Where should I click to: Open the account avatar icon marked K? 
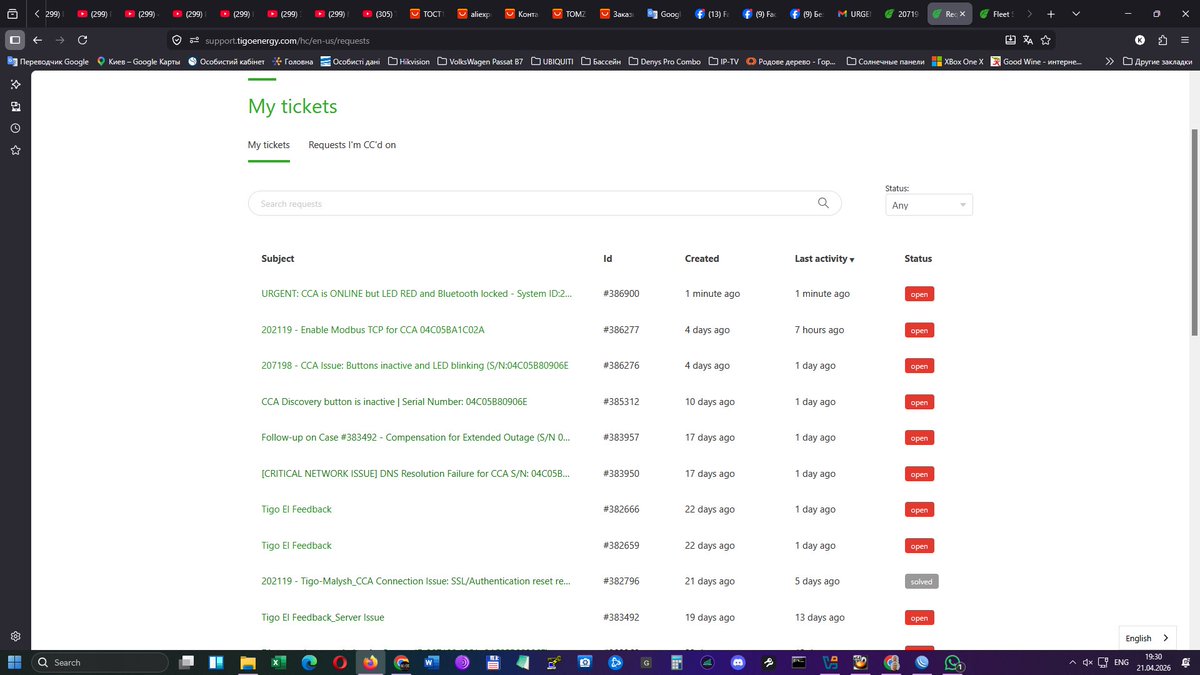pyautogui.click(x=1140, y=40)
